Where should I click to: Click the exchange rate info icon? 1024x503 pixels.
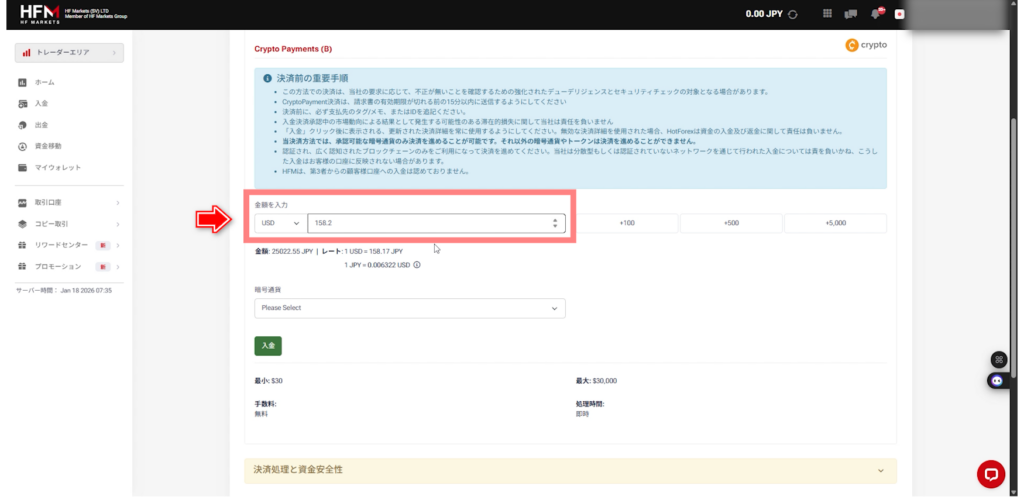coord(416,265)
